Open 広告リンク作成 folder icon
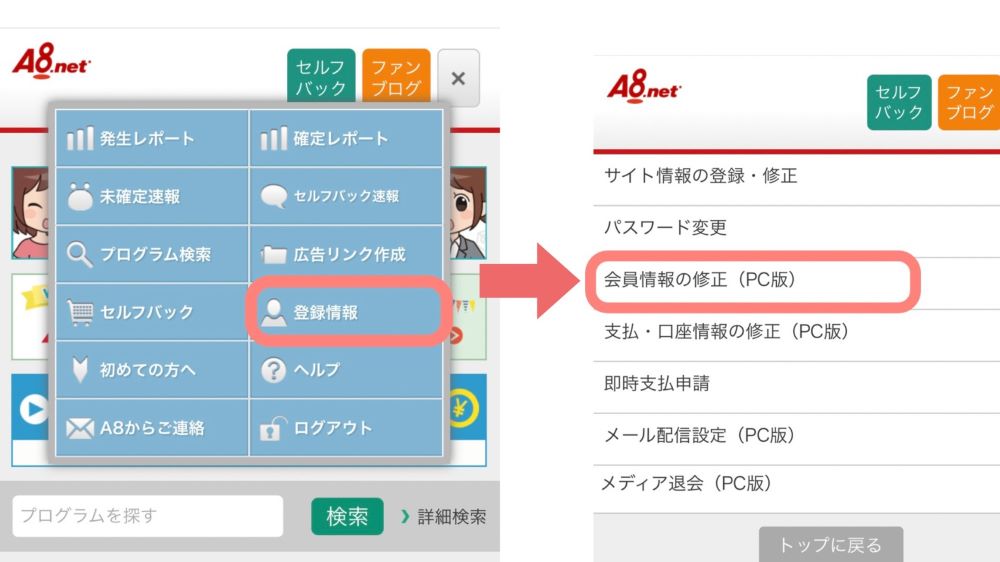The height and width of the screenshot is (562, 1000). pyautogui.click(x=274, y=255)
